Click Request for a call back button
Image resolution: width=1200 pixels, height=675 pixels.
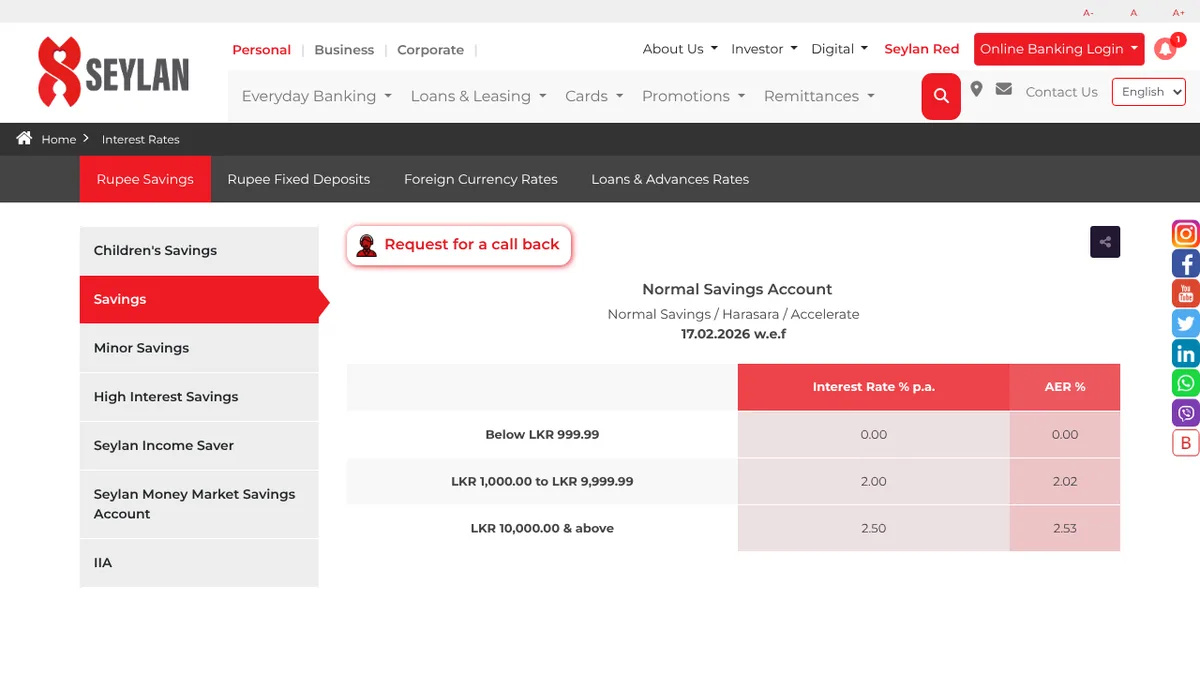pyautogui.click(x=459, y=245)
